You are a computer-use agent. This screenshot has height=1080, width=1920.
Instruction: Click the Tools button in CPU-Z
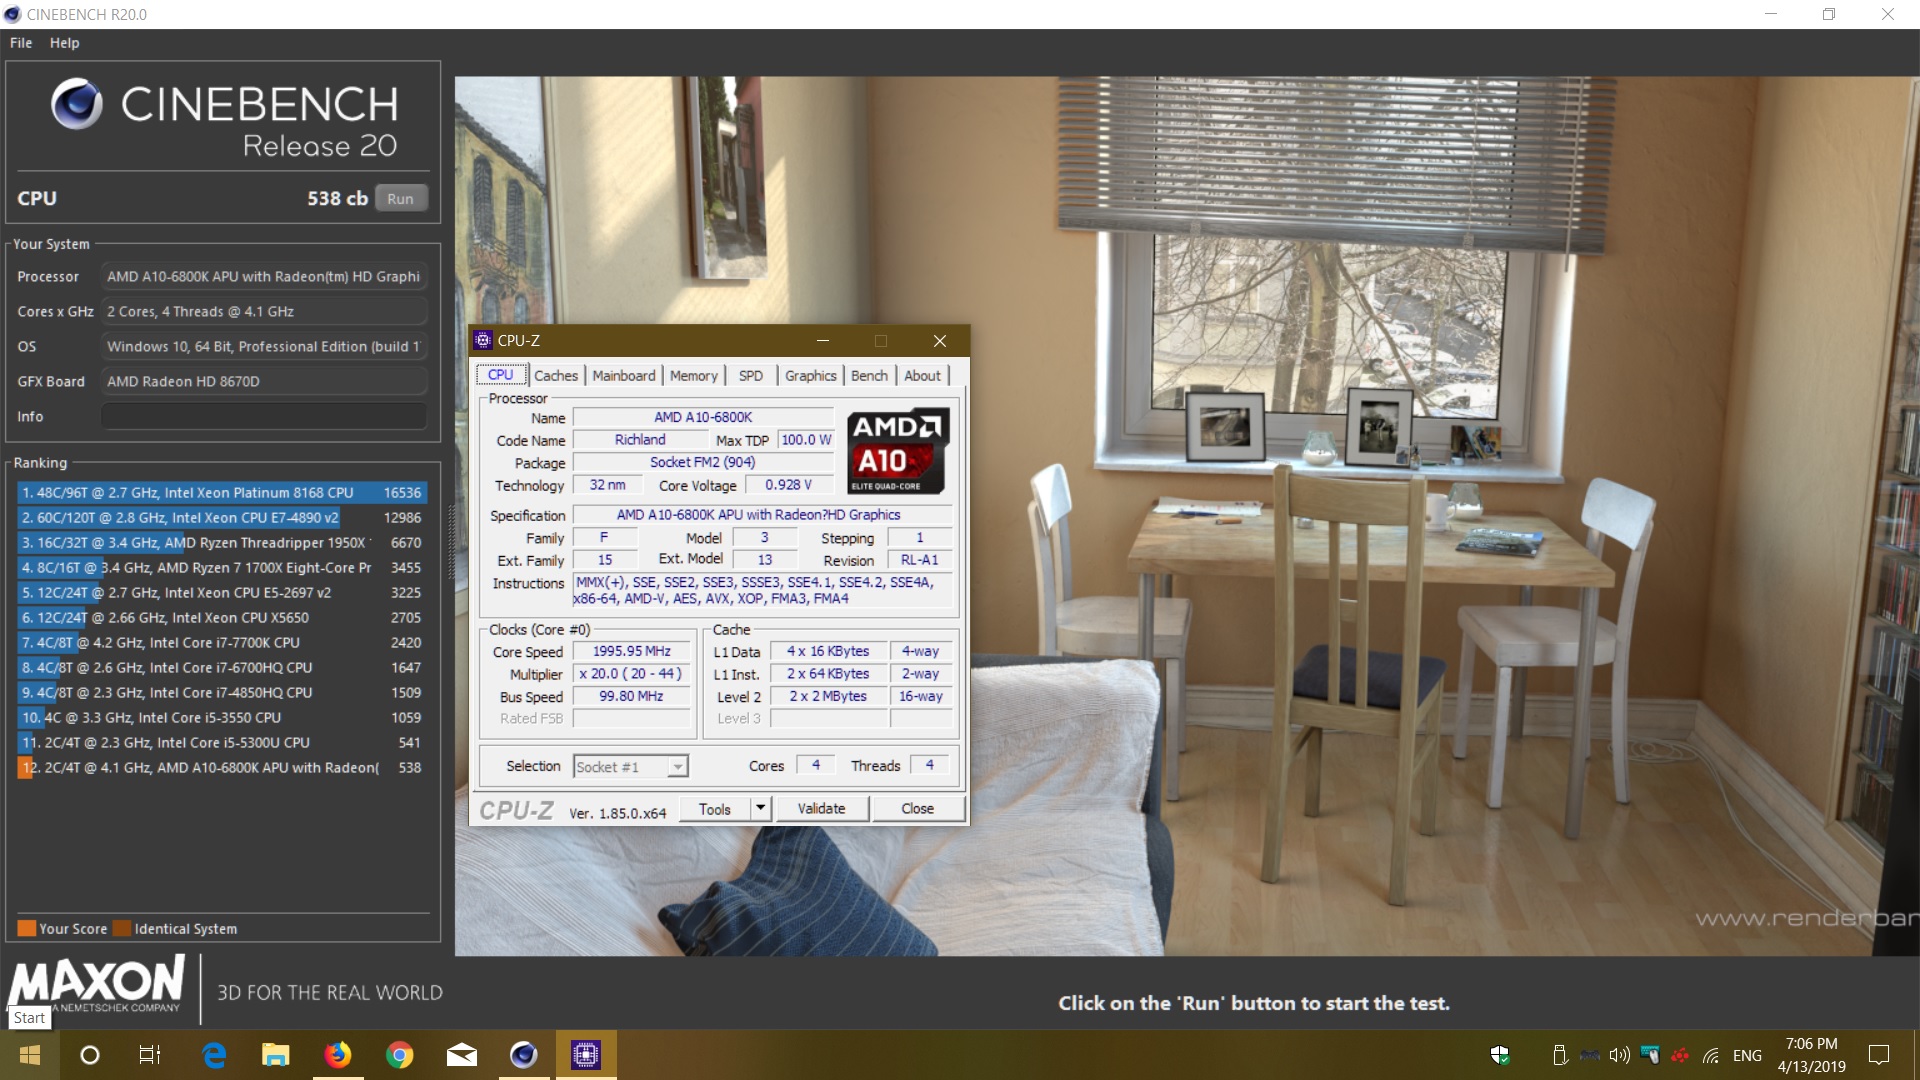pos(715,808)
